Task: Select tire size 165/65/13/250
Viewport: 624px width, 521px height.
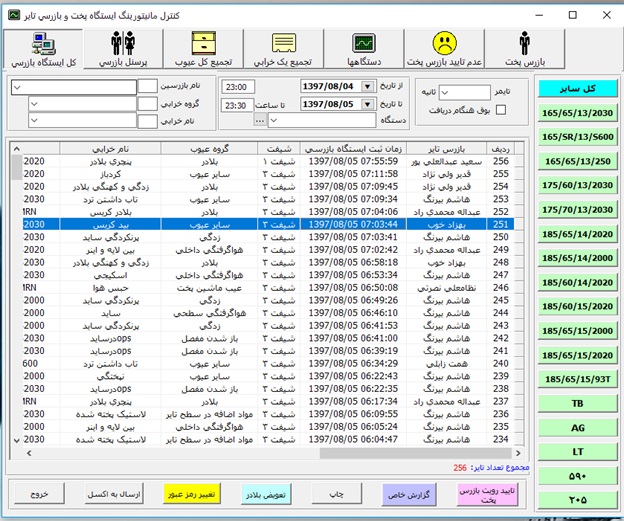Action: (x=577, y=161)
